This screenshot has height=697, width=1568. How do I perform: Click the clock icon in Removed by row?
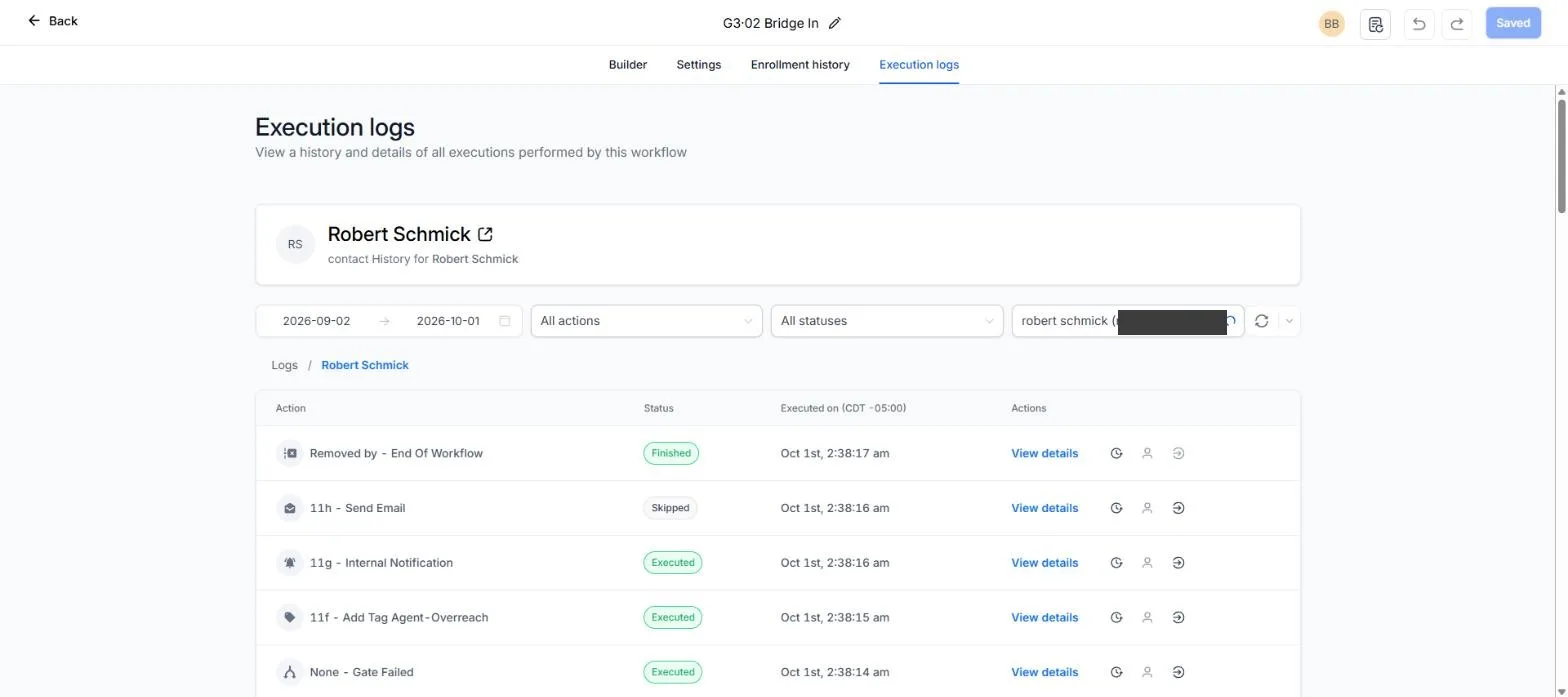point(1116,453)
